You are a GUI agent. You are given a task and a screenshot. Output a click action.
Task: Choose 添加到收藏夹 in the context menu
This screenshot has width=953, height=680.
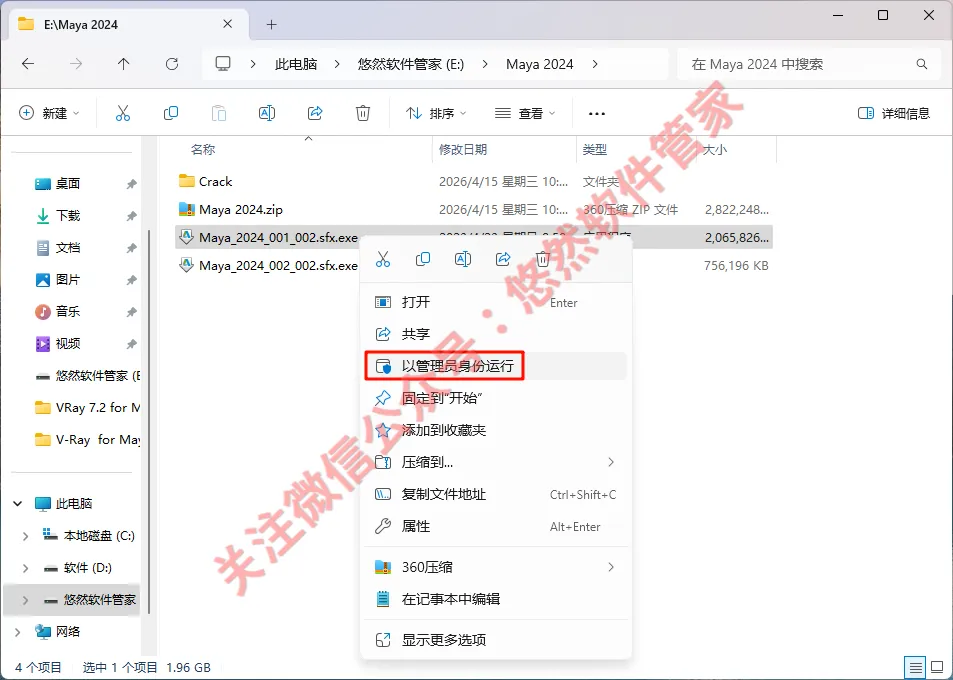tap(495, 430)
